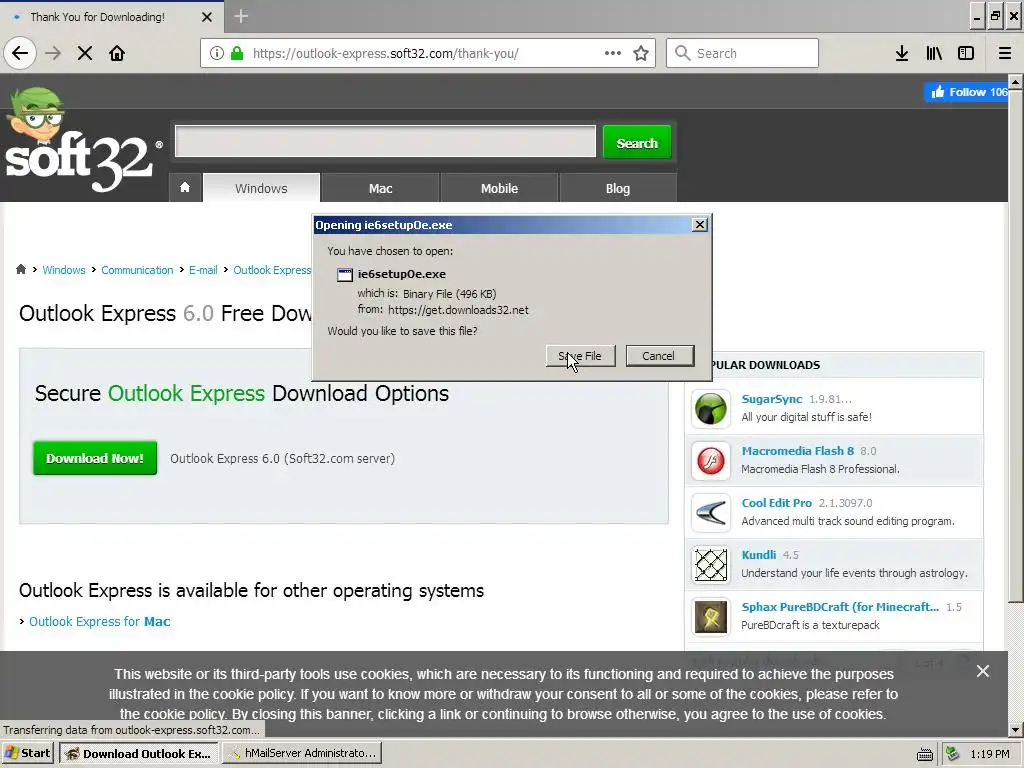Select the Mobile tab on soft32
Image resolution: width=1024 pixels, height=768 pixels.
pyautogui.click(x=499, y=188)
